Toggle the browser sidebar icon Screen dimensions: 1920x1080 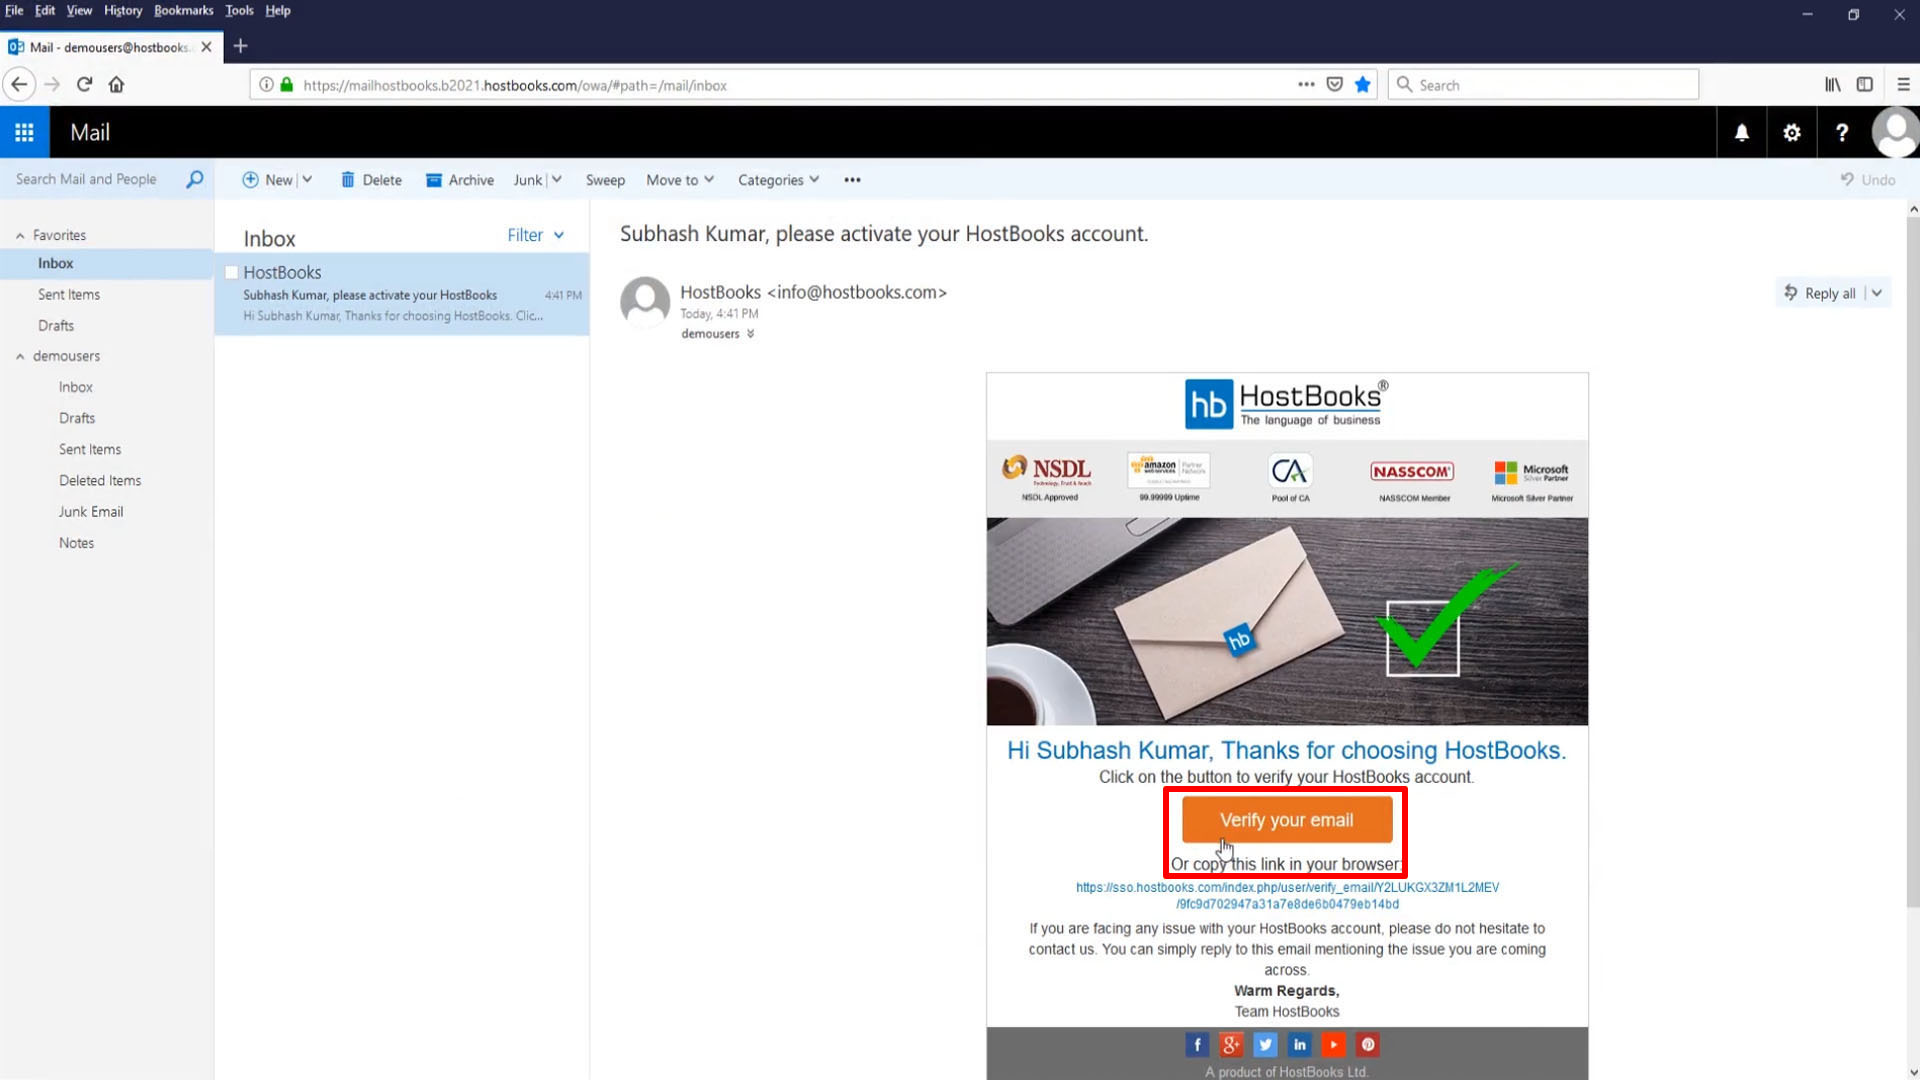1865,85
